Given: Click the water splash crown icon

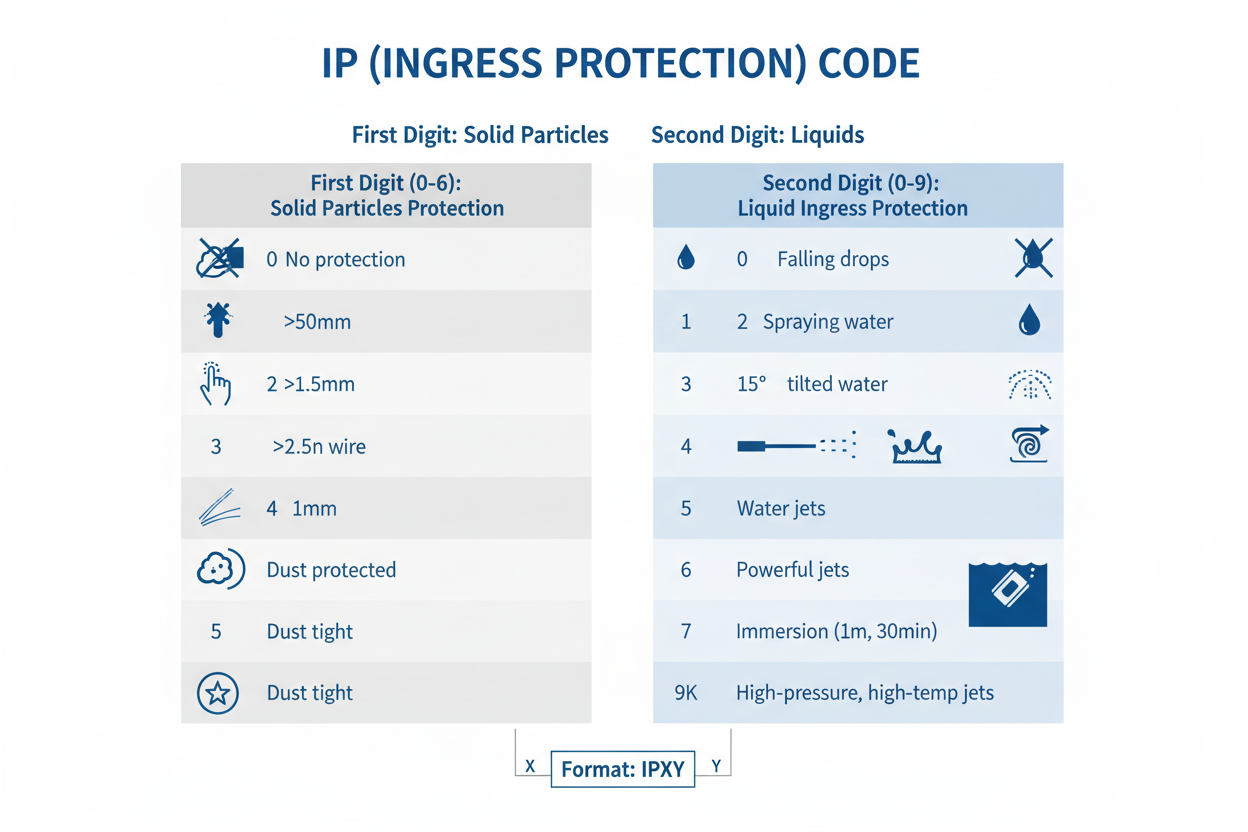Looking at the screenshot, I should coord(916,446).
